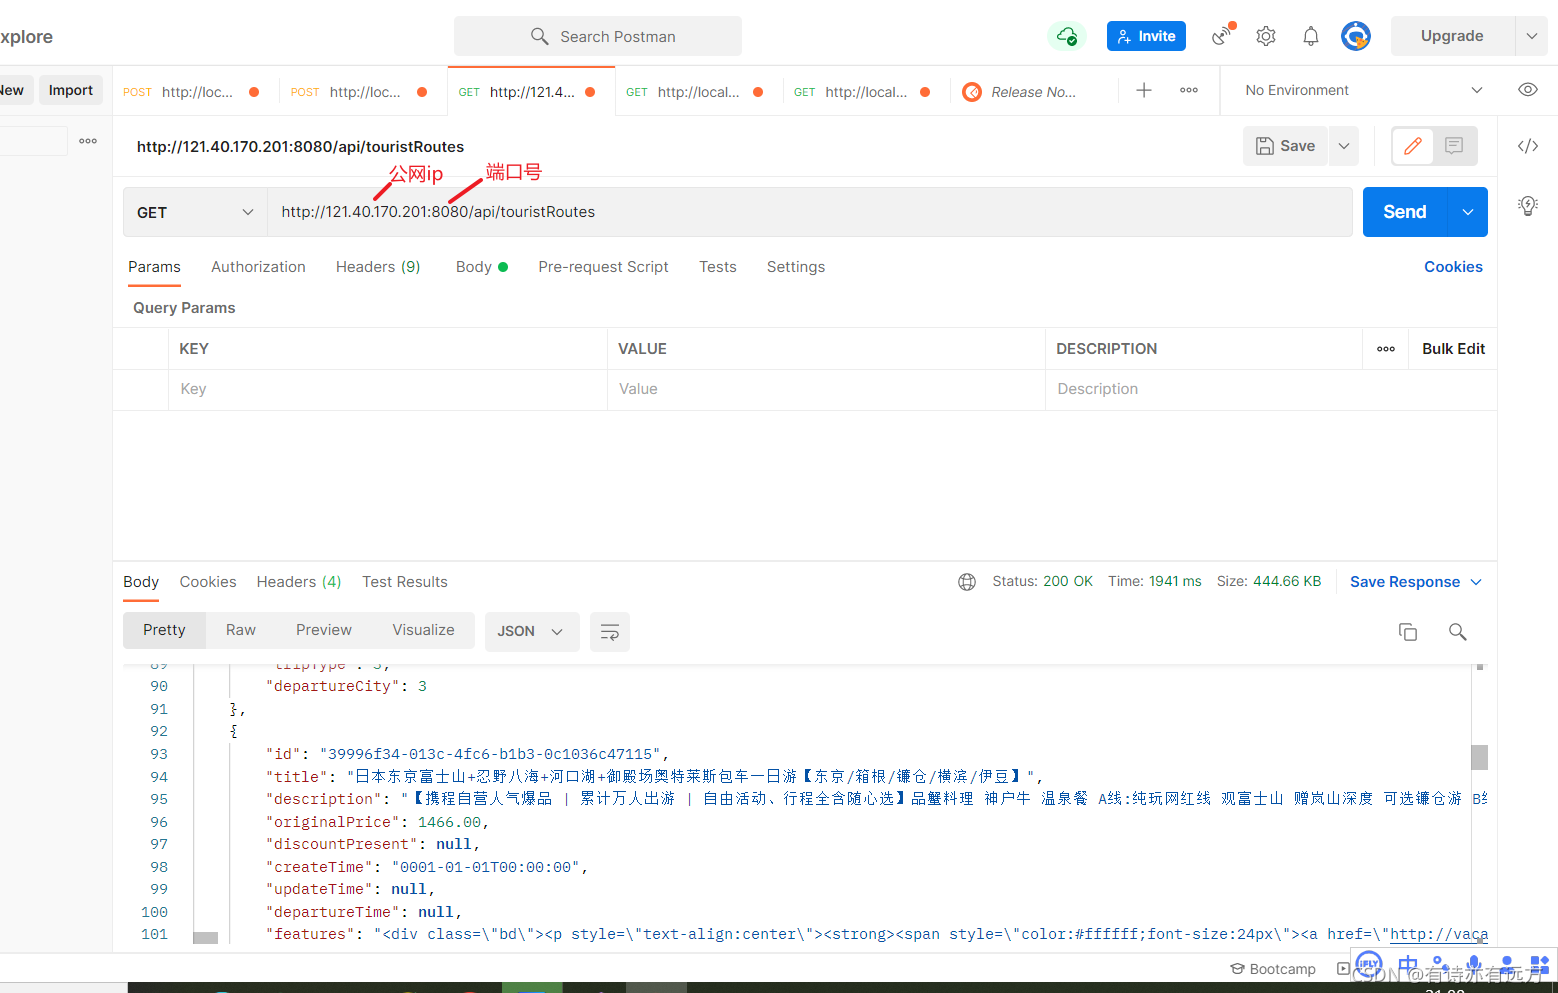Open the lightbulb info icon
The height and width of the screenshot is (993, 1558).
[x=1528, y=206]
